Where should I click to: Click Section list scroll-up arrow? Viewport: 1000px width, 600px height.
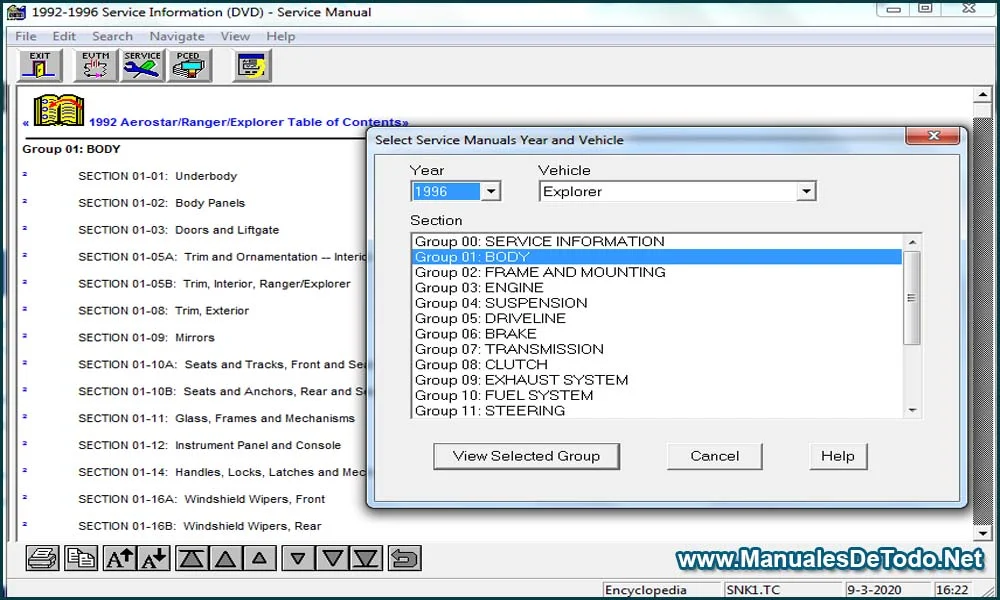[x=912, y=242]
